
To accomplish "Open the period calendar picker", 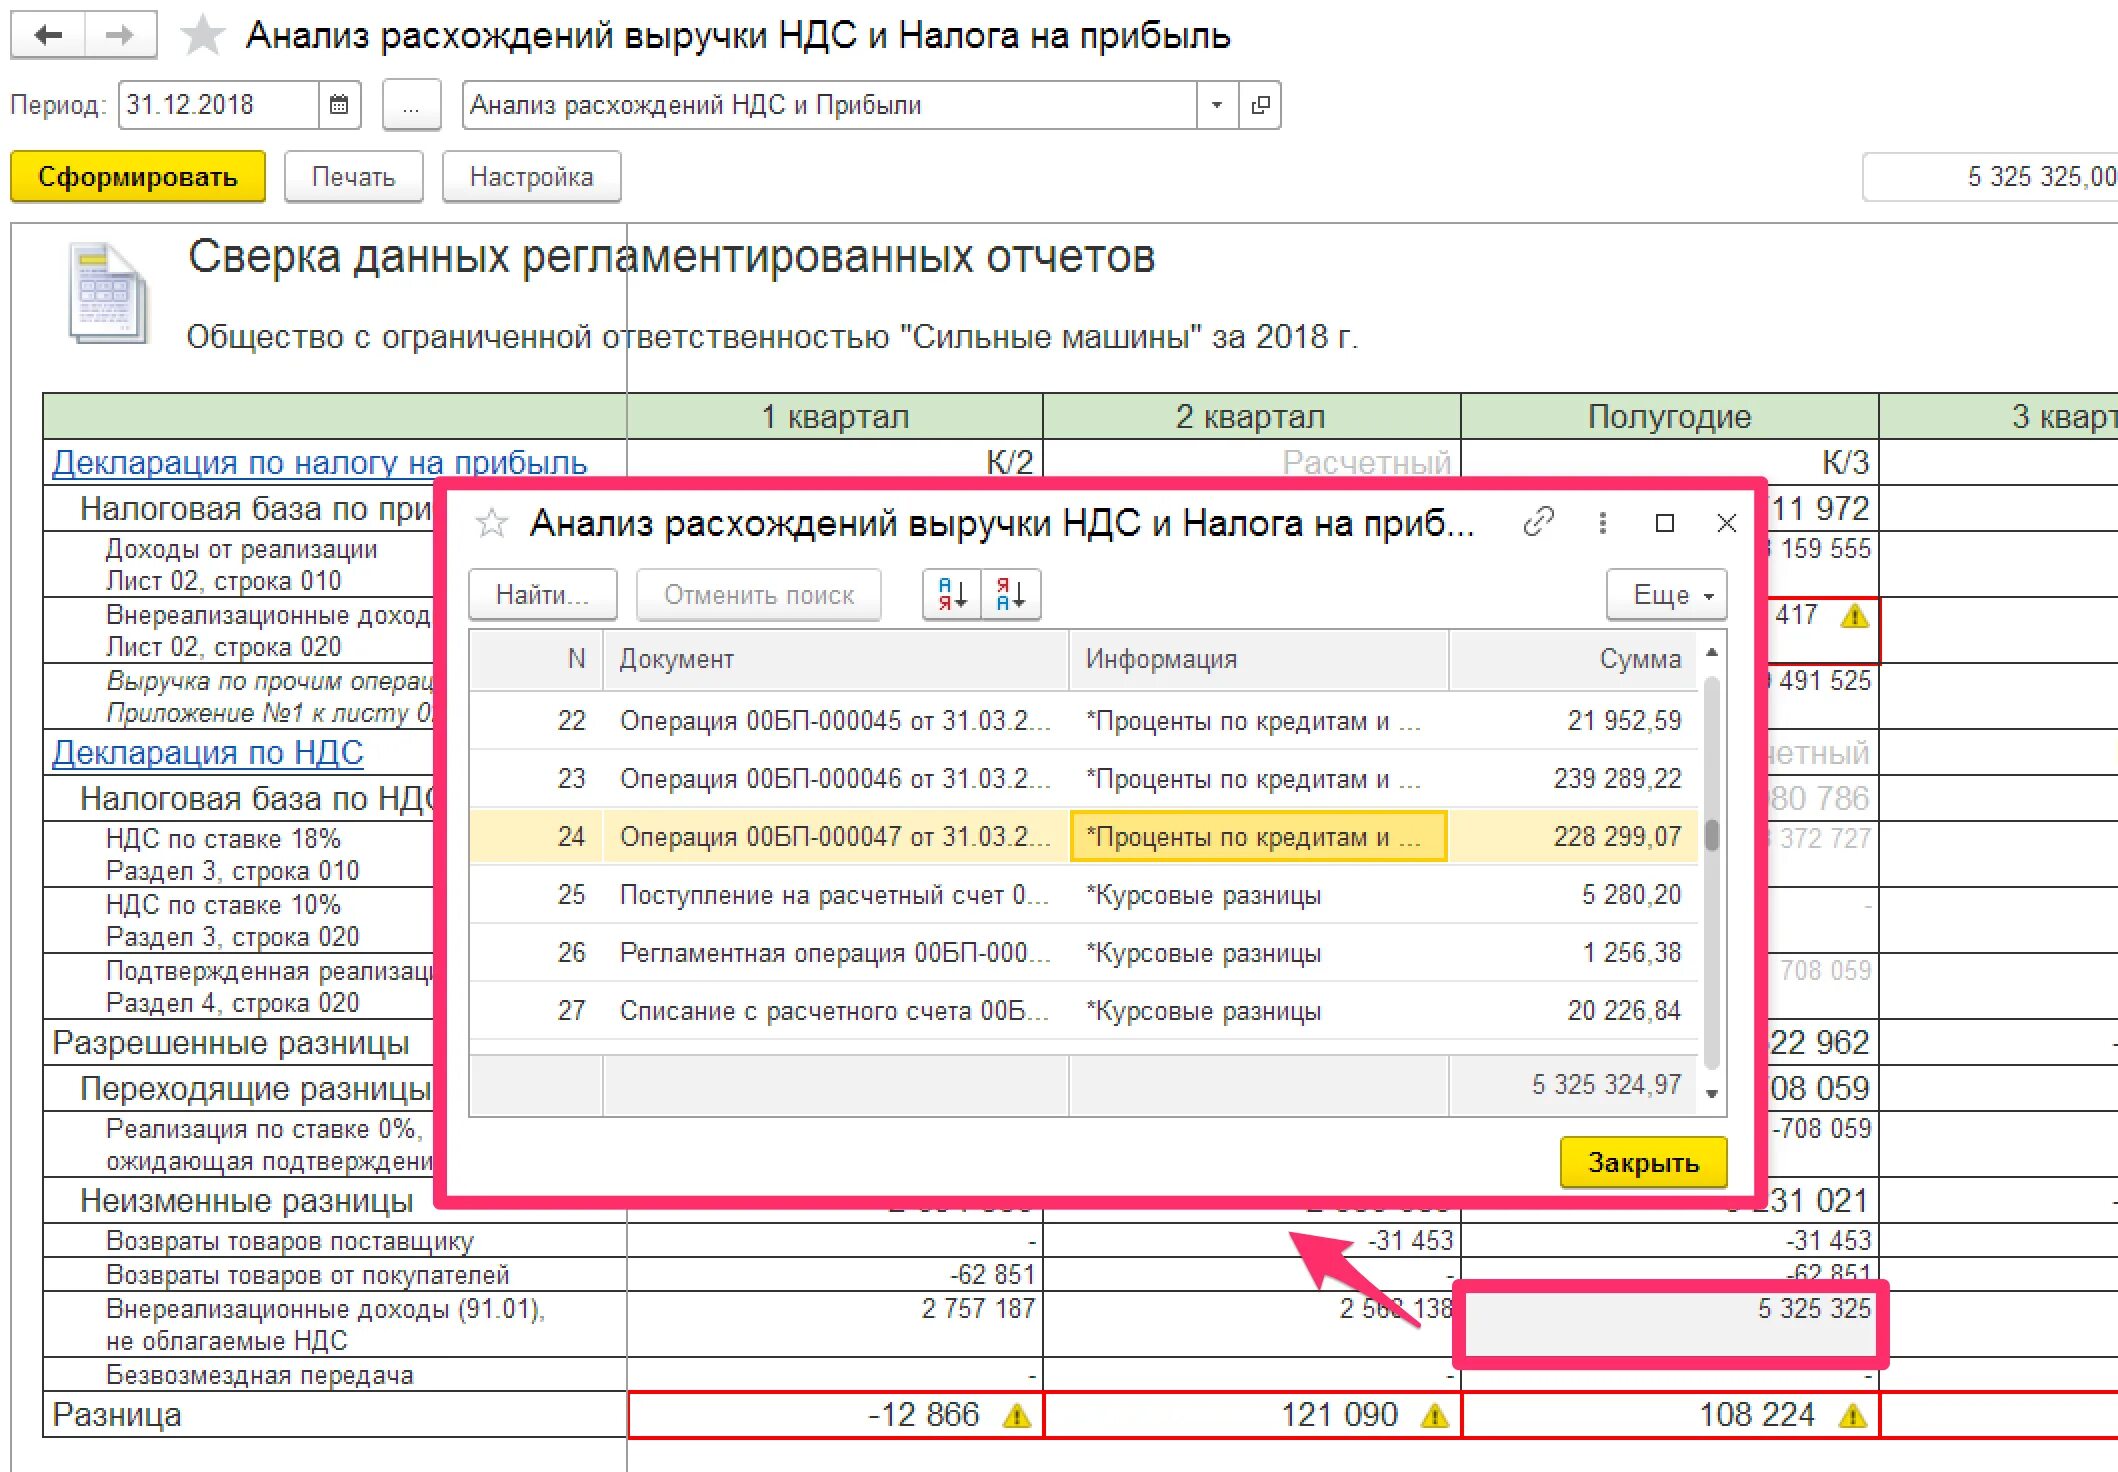I will coord(339,105).
